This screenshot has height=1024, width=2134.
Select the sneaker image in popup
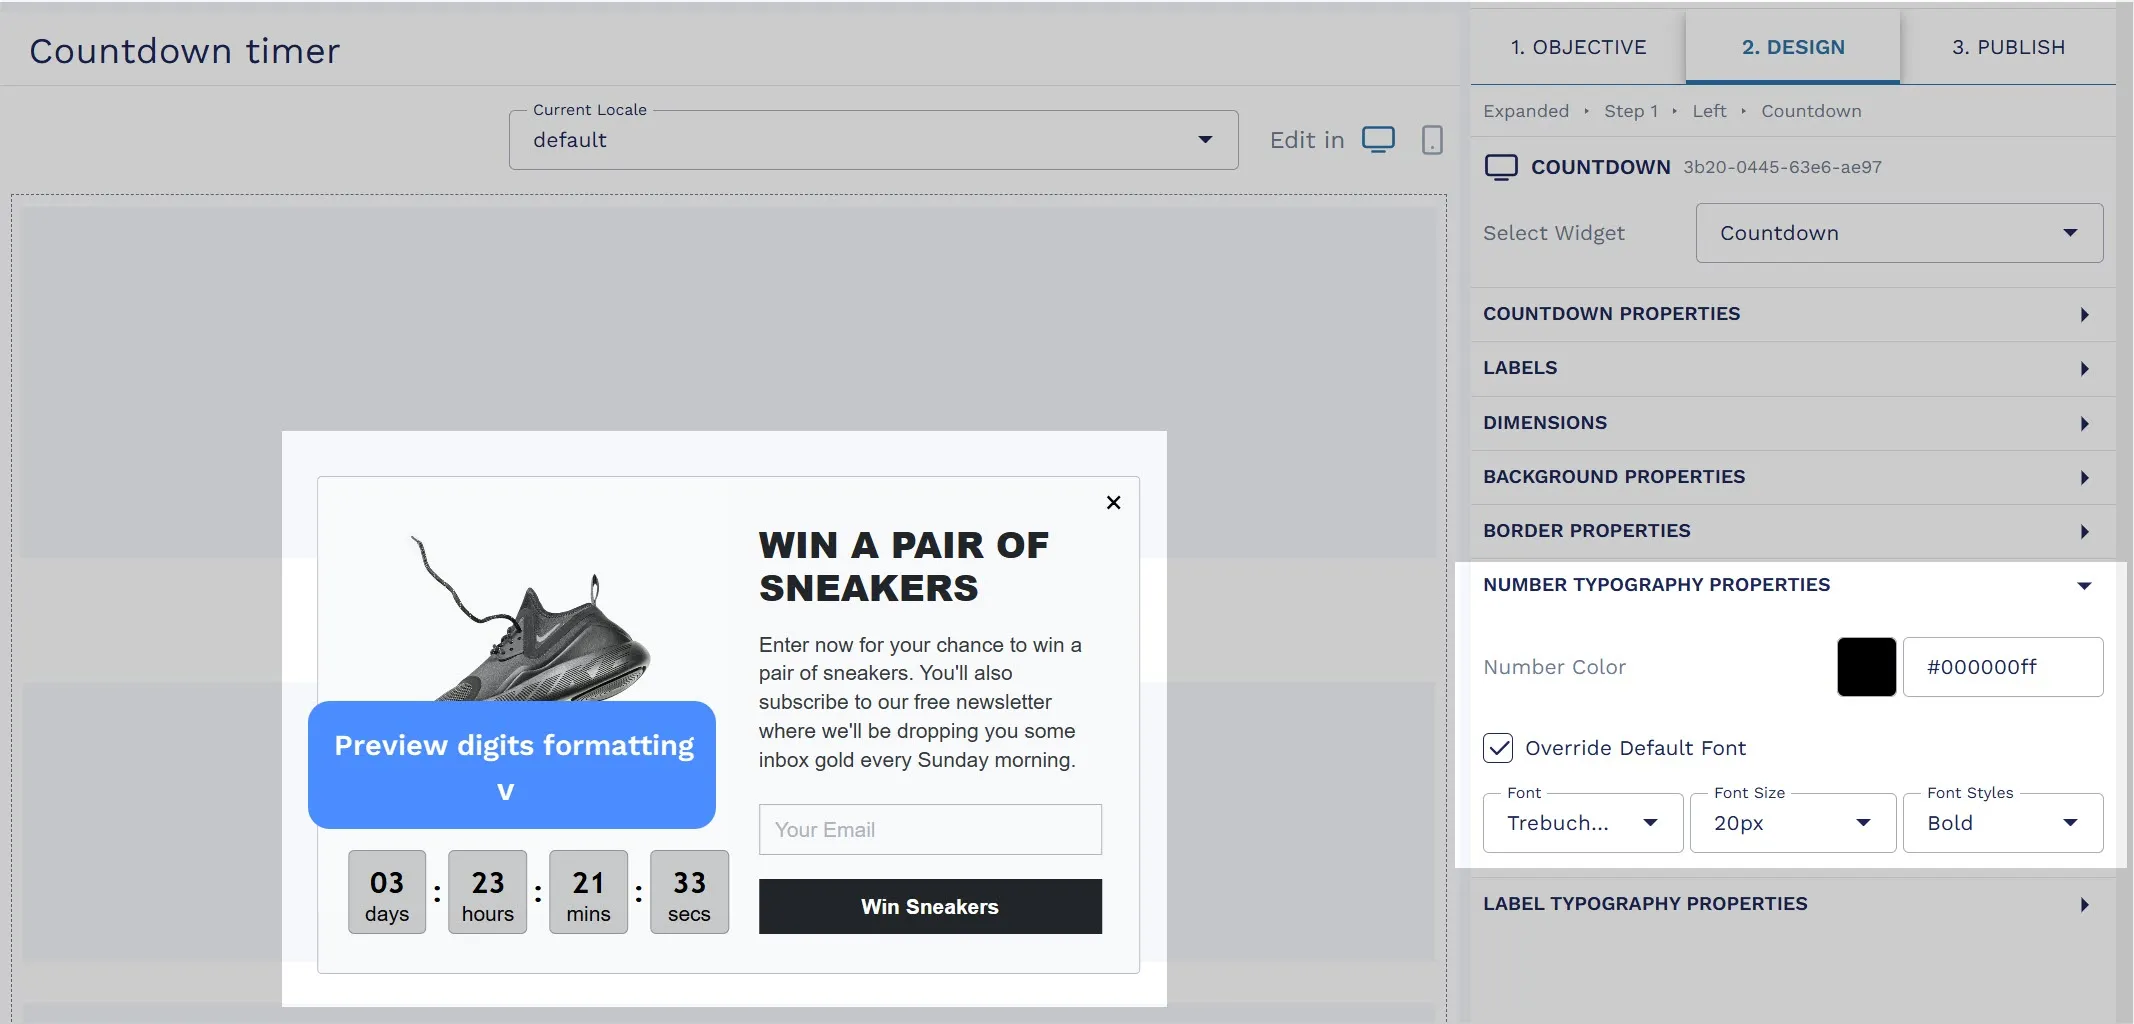[x=533, y=619]
